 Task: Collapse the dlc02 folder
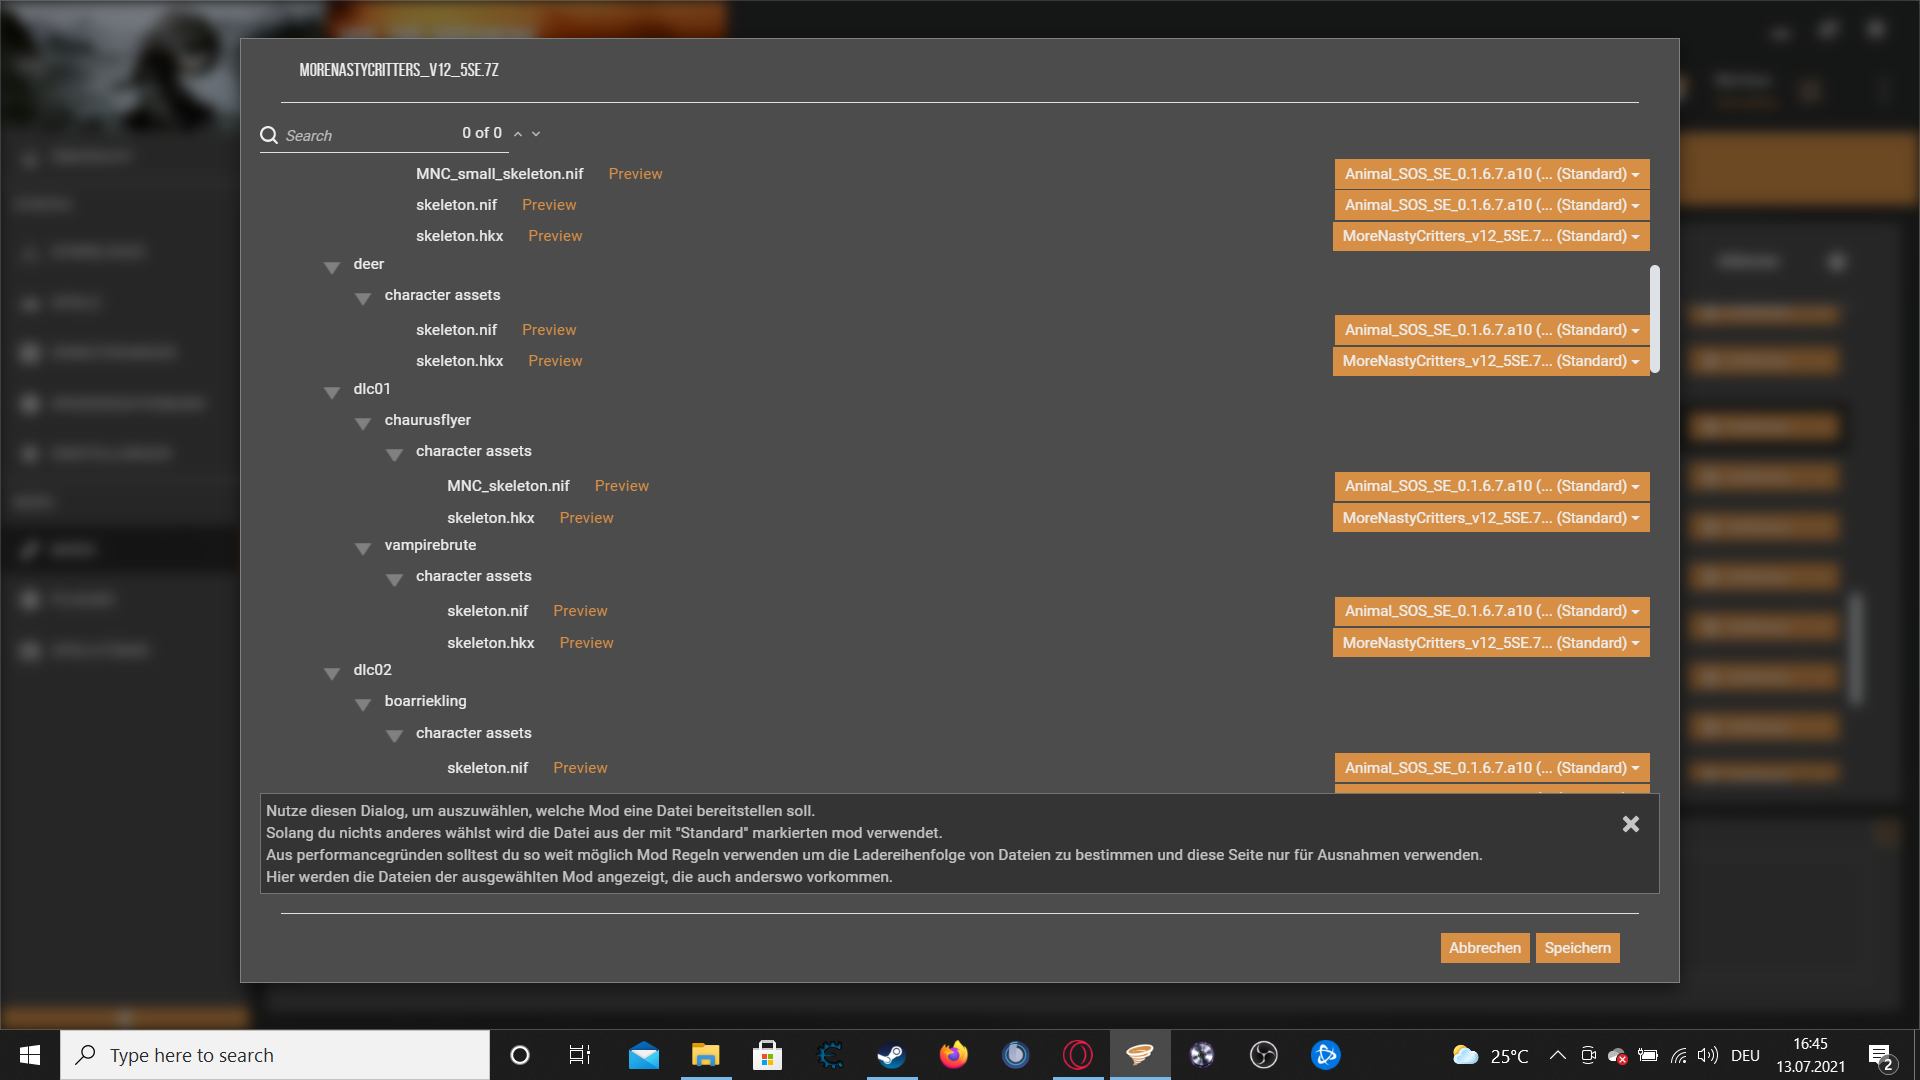332,673
